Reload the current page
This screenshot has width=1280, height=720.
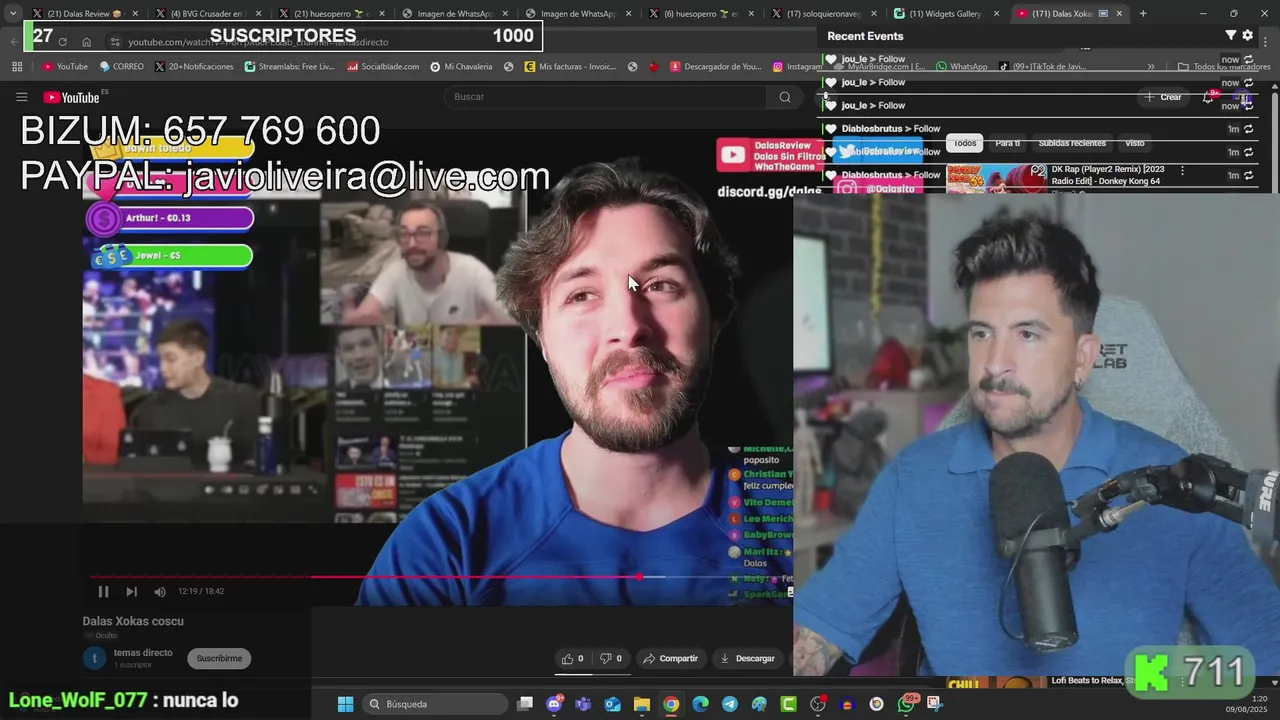coord(62,42)
